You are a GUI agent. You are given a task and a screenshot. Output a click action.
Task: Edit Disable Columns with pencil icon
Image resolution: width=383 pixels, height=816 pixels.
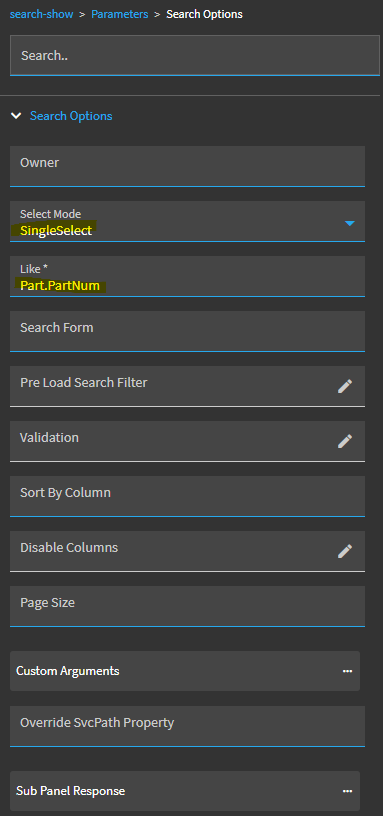344,551
